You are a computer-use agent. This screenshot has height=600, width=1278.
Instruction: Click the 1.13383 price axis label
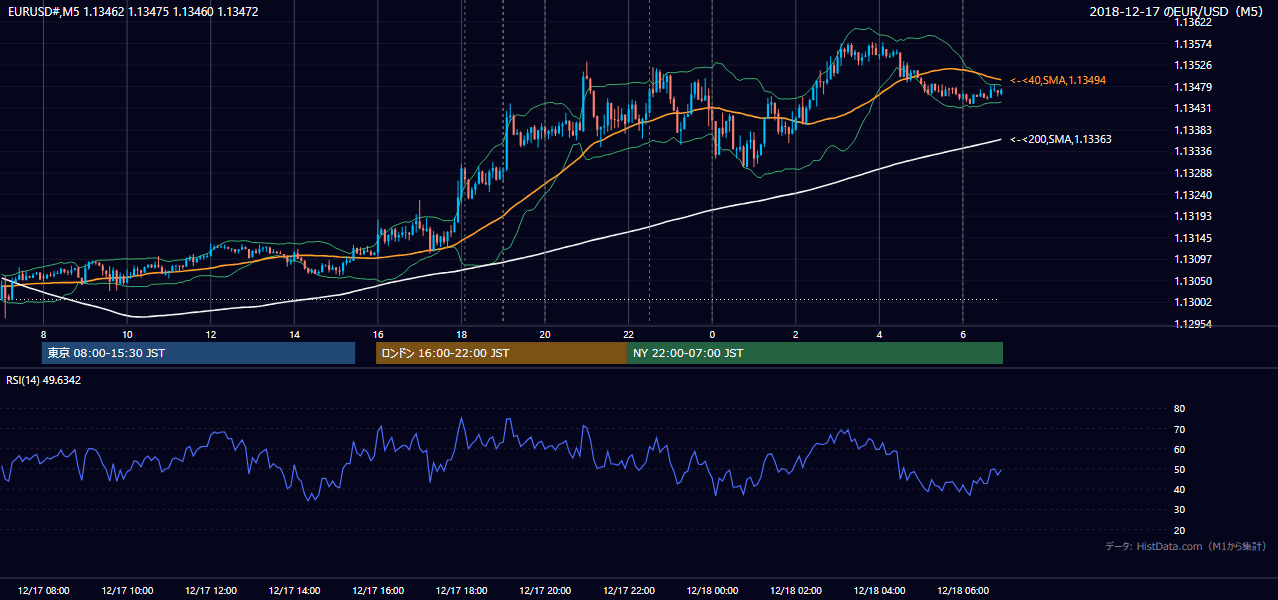click(1194, 130)
